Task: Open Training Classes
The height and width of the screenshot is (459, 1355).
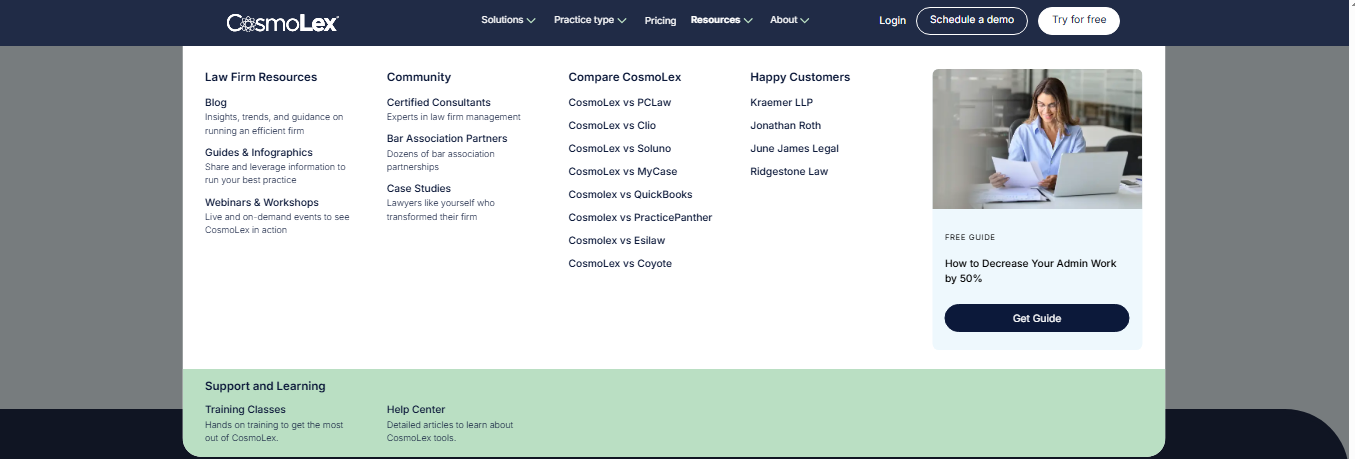Action: [x=245, y=409]
